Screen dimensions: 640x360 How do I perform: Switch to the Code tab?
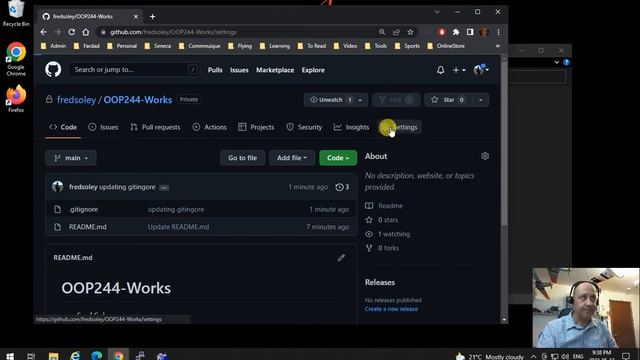63,127
